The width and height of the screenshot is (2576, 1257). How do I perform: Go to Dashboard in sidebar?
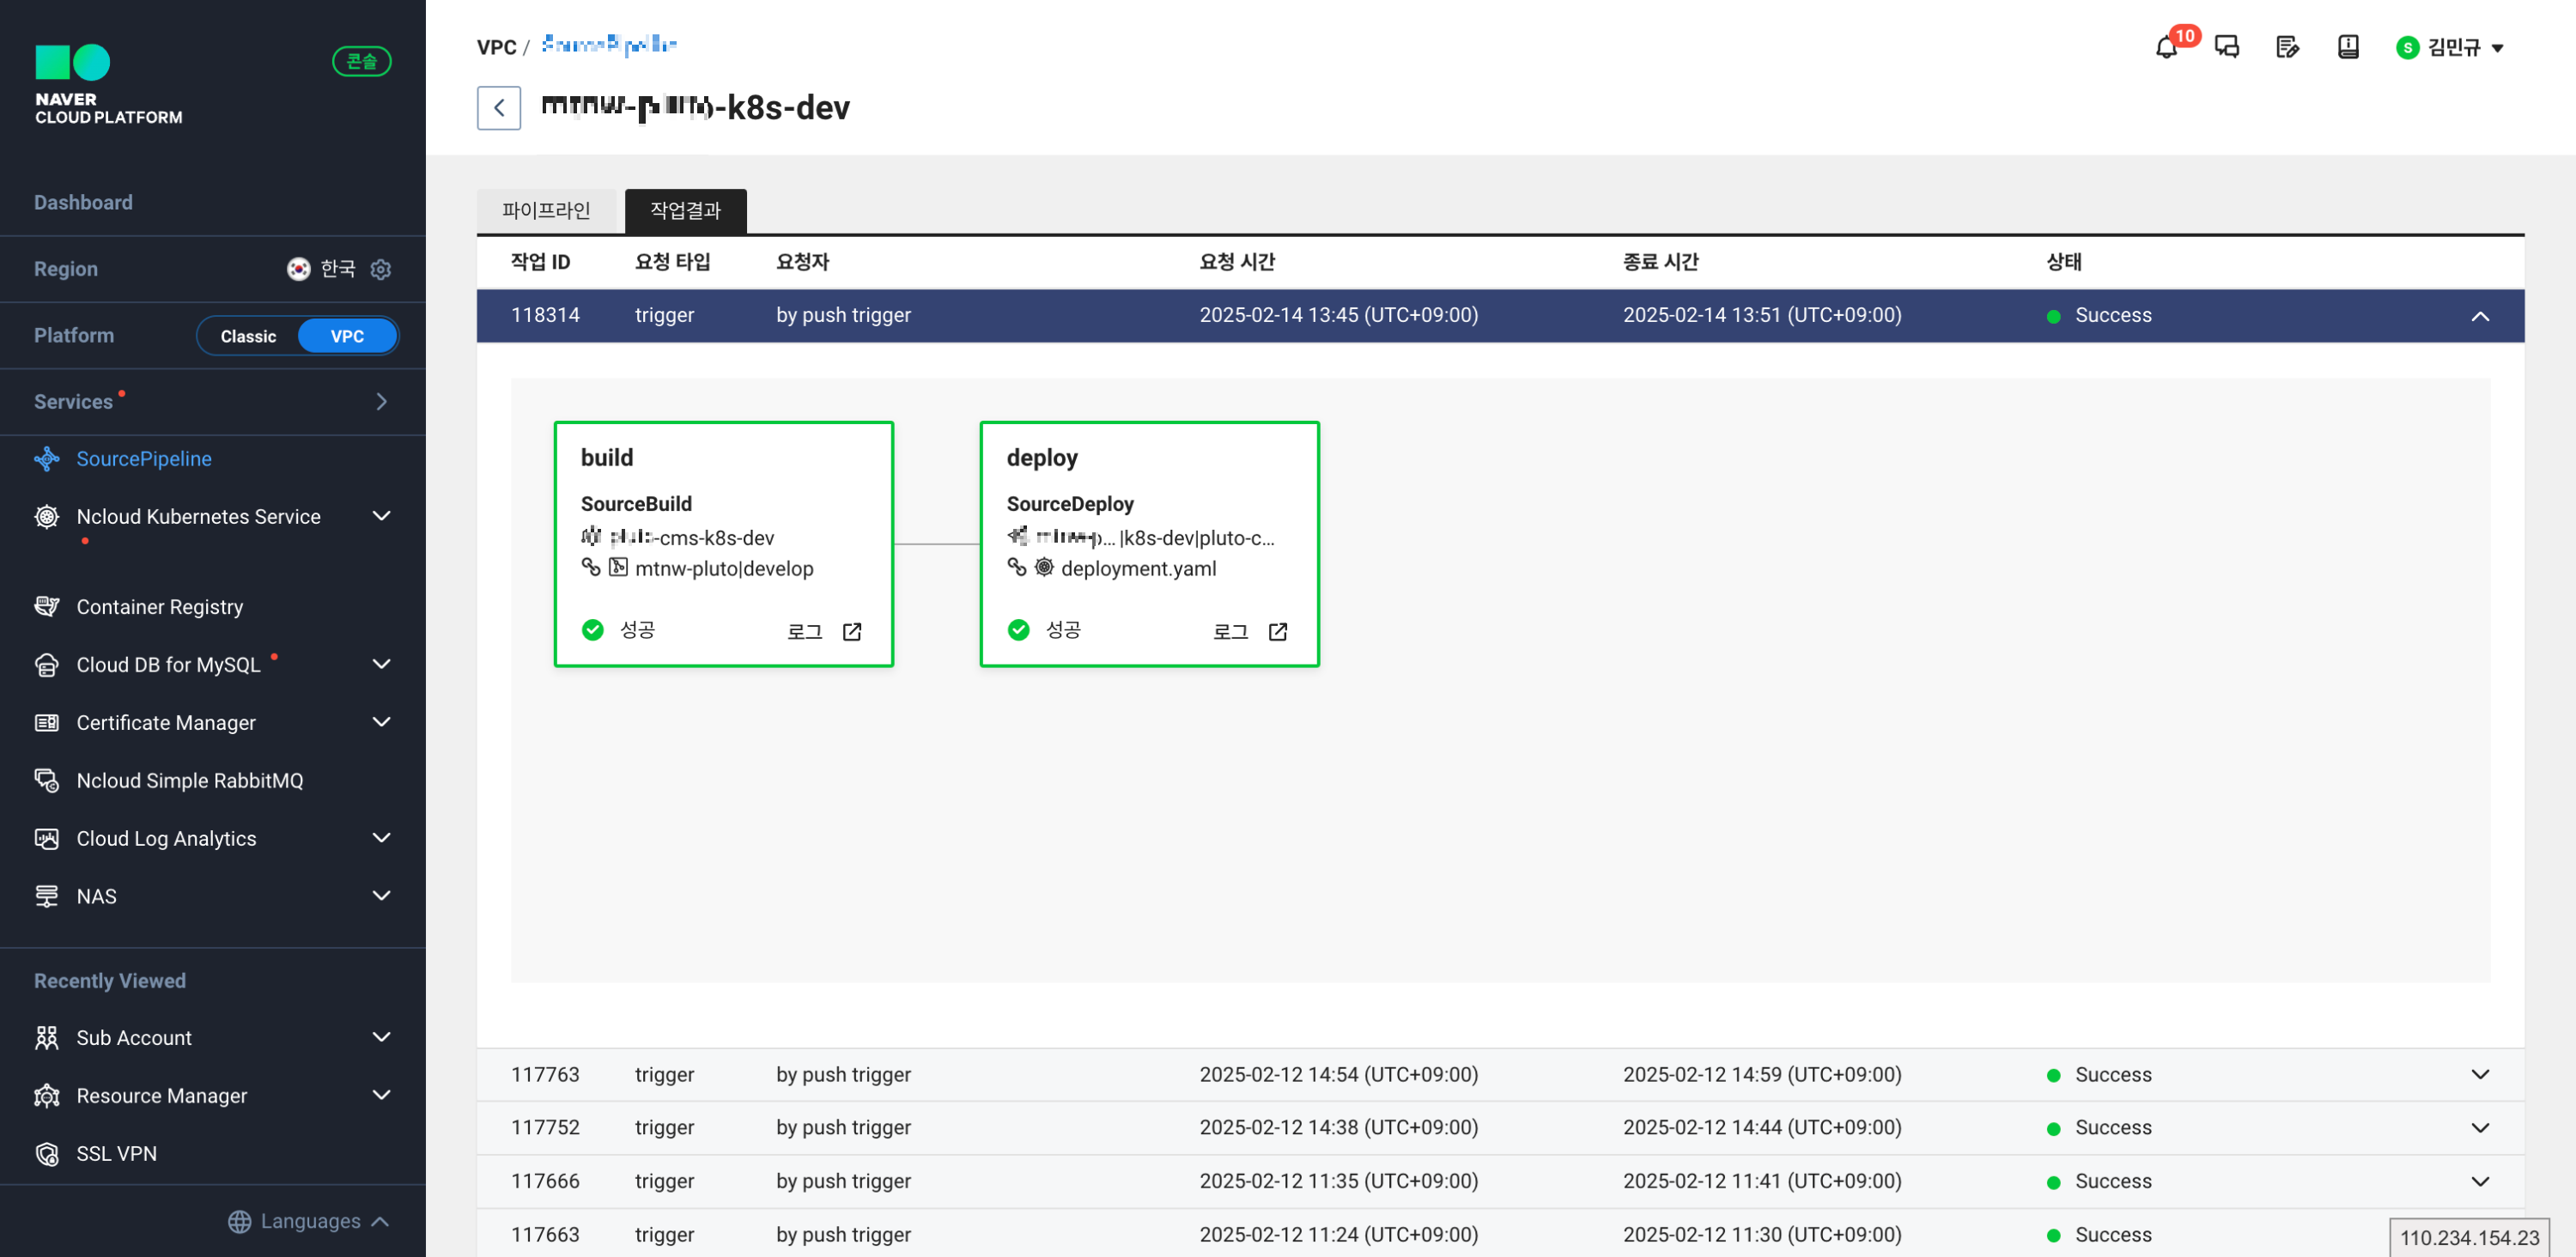(x=83, y=202)
